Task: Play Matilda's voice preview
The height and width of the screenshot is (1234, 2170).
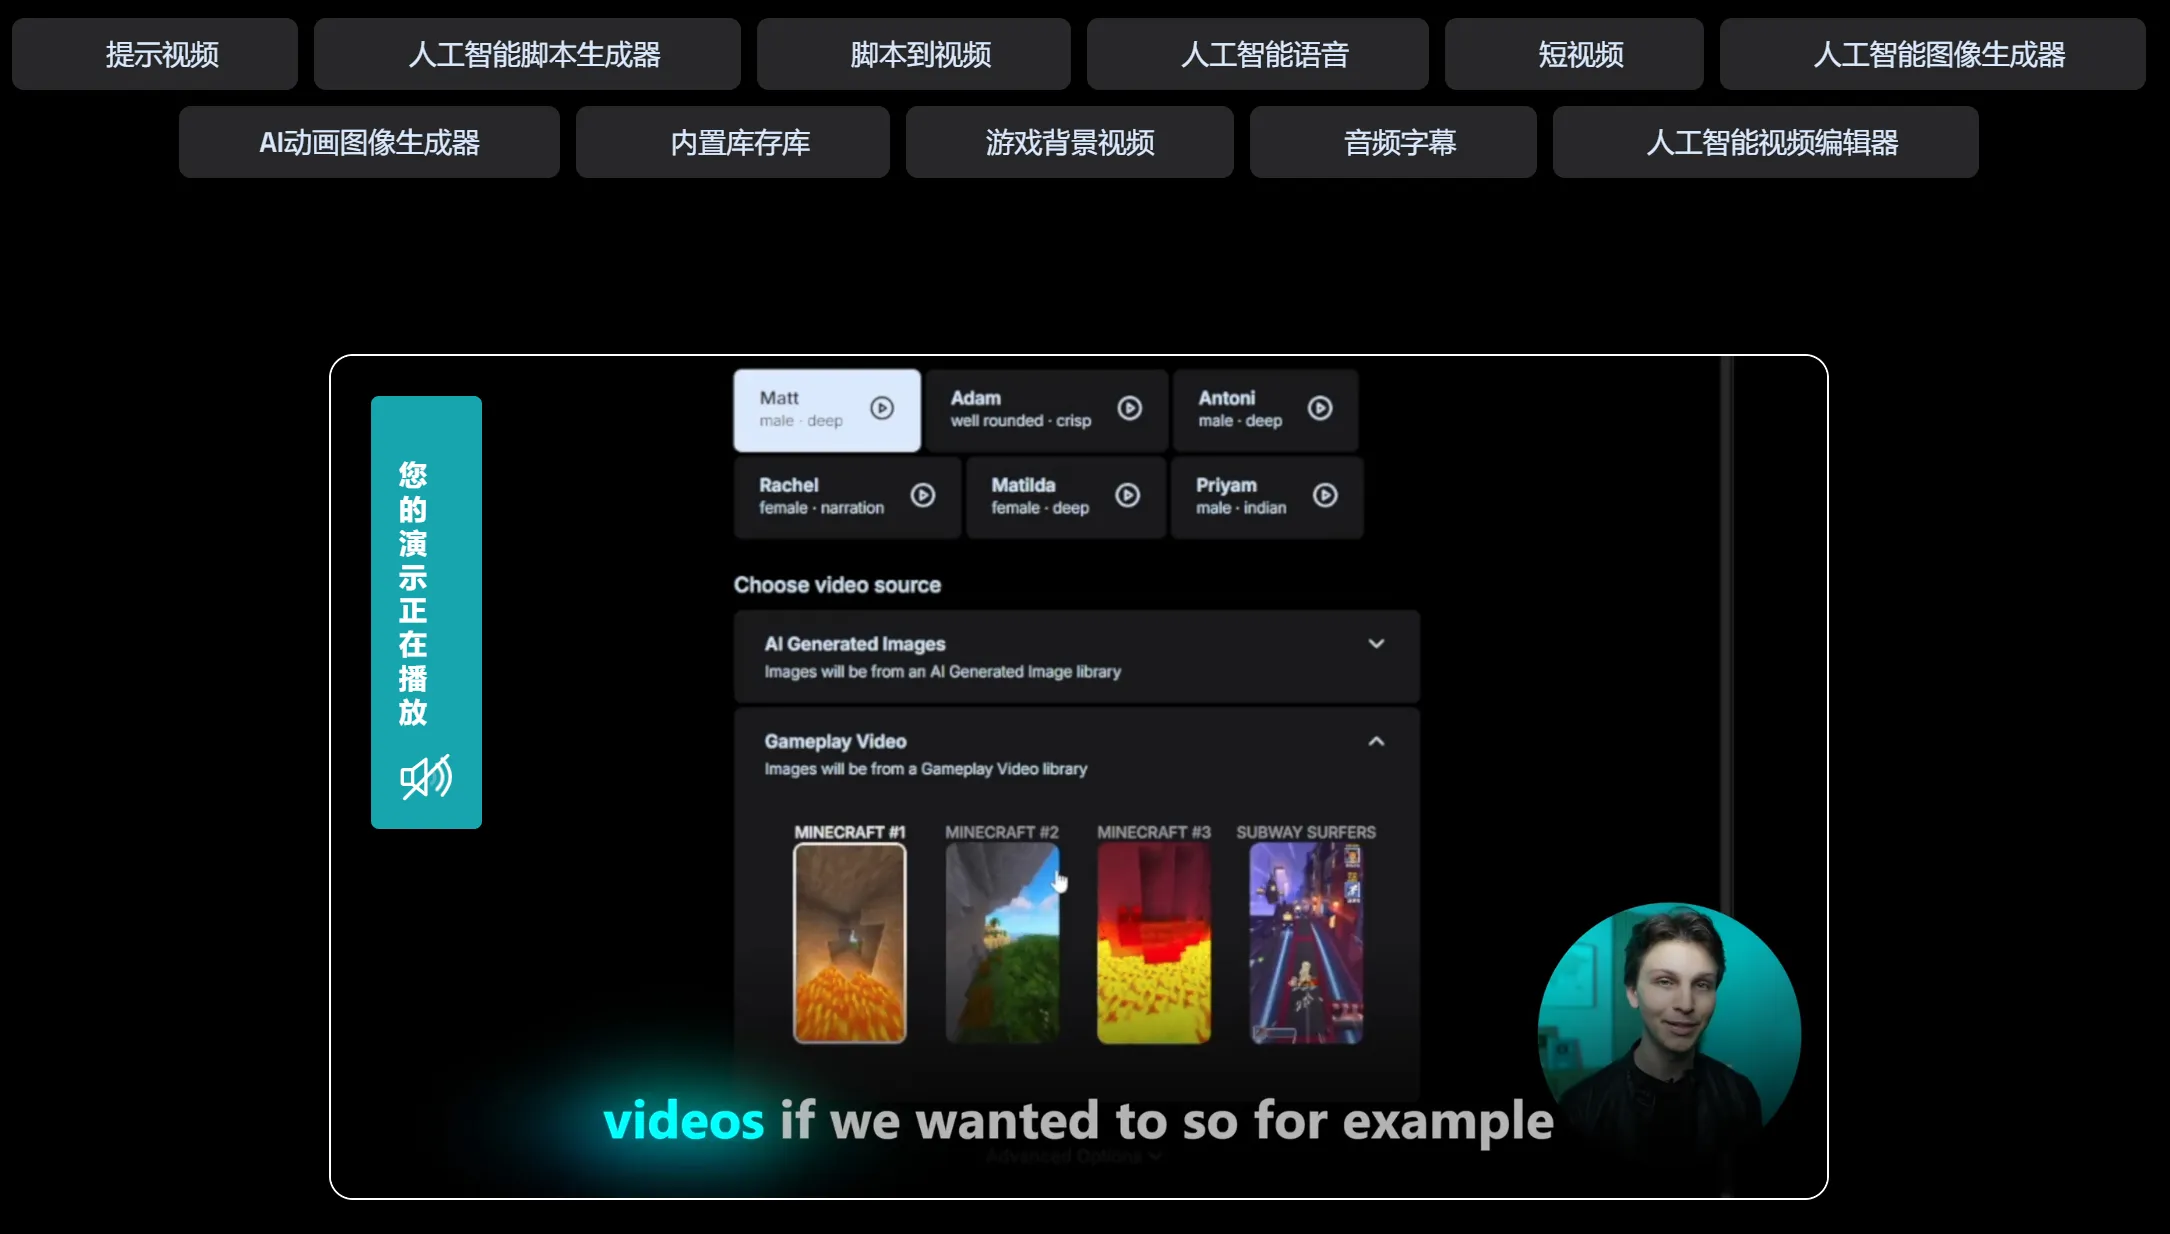Action: click(1129, 495)
